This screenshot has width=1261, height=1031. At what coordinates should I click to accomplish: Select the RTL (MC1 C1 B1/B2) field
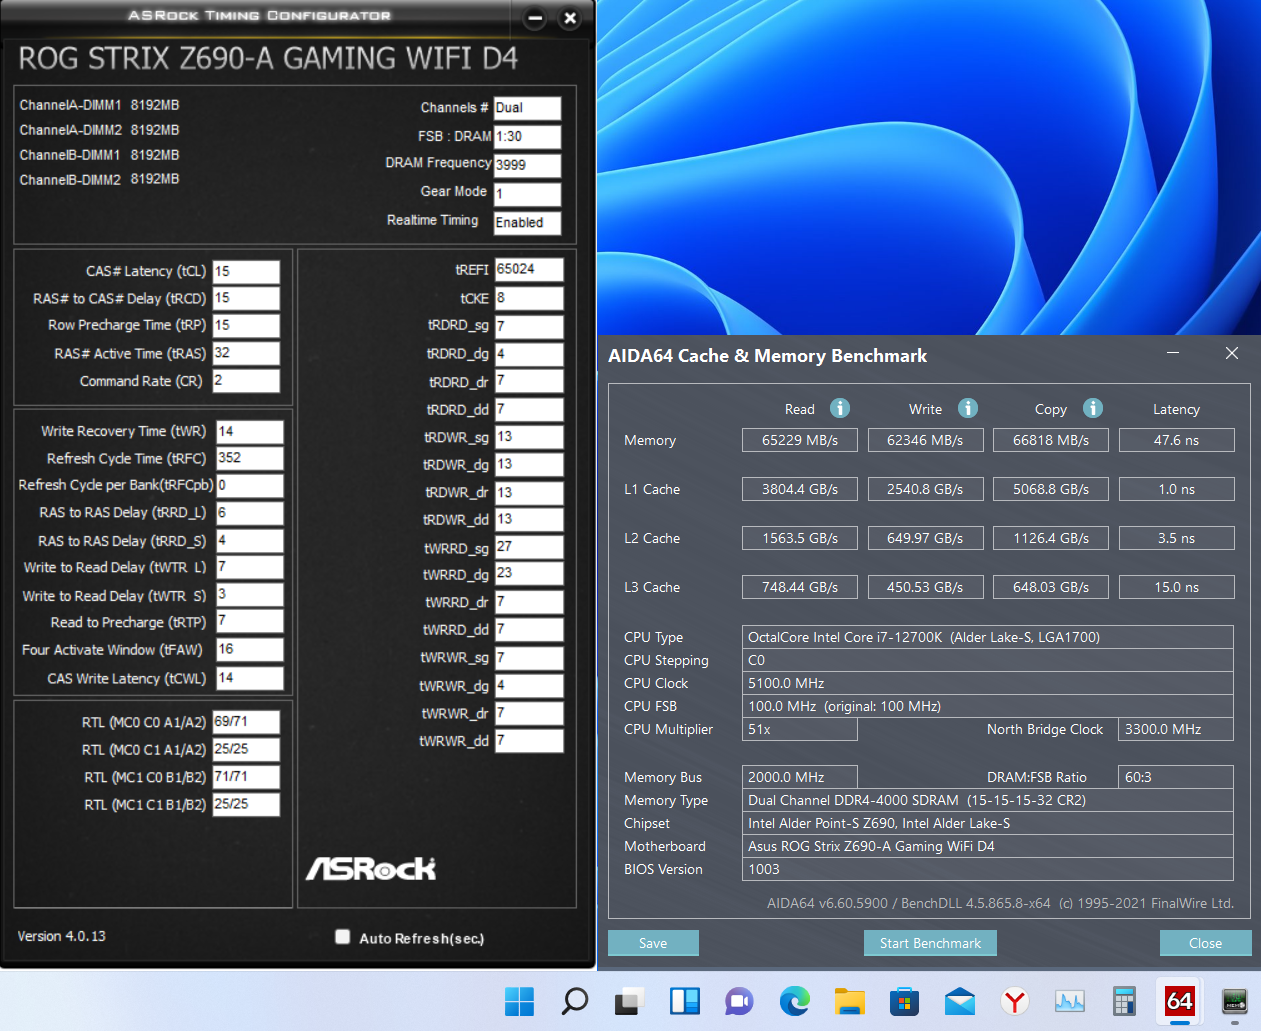tap(246, 804)
